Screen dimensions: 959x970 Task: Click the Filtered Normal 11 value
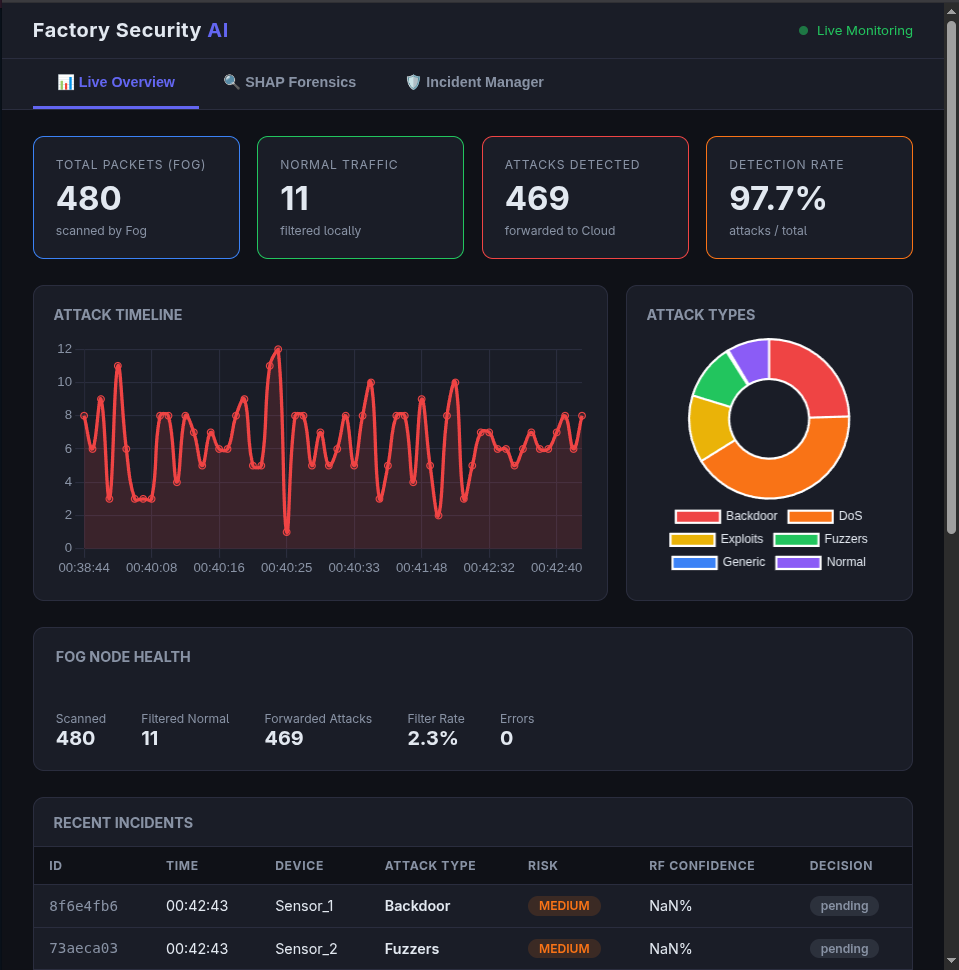click(150, 738)
